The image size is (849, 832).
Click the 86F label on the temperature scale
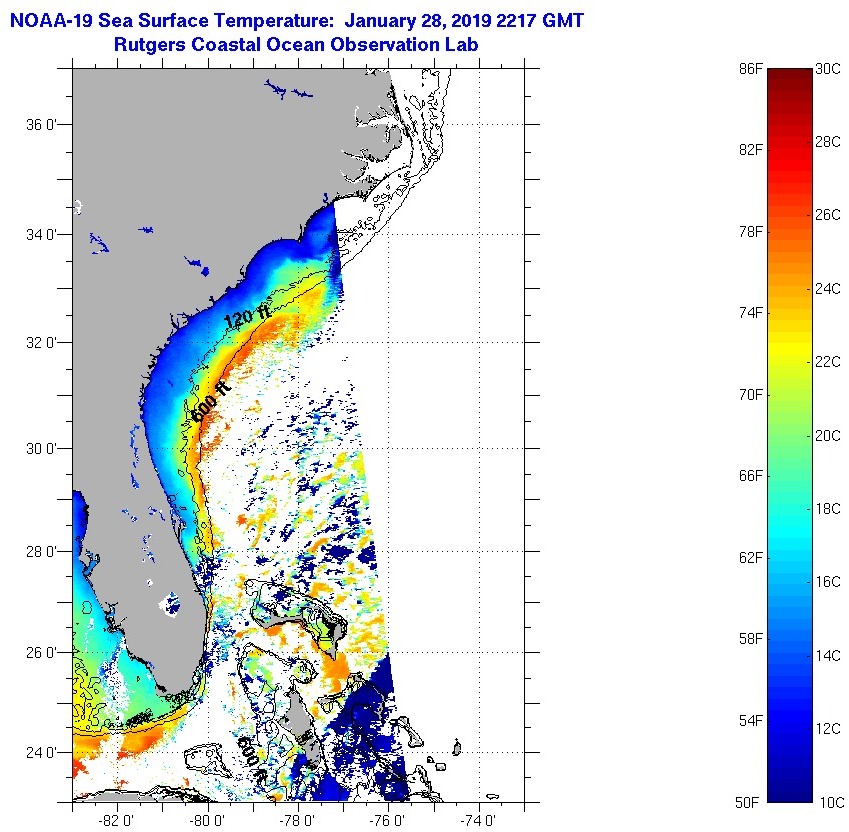(x=749, y=68)
